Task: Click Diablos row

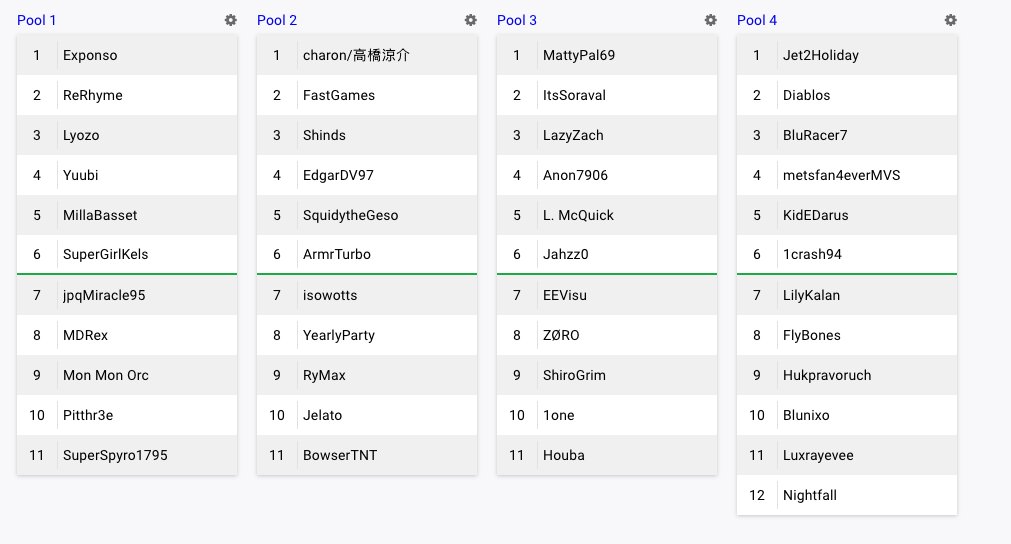Action: pyautogui.click(x=847, y=95)
